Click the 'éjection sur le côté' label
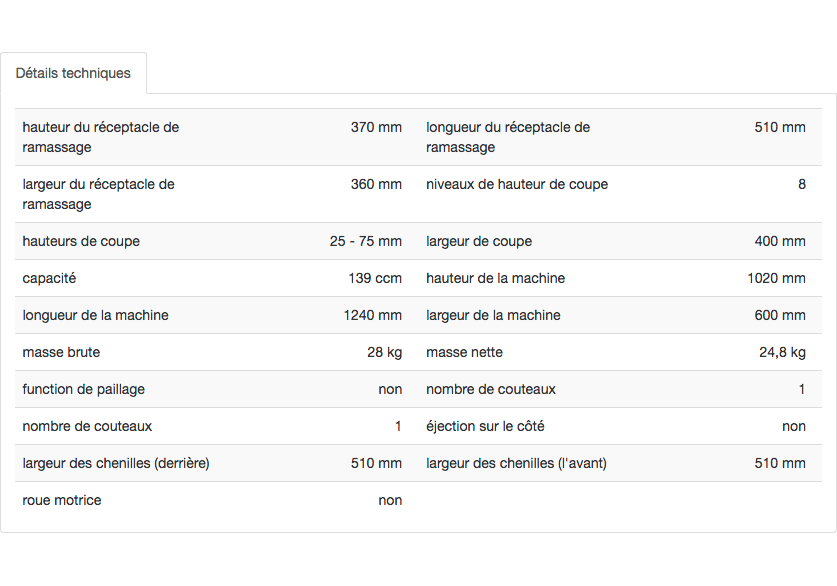The width and height of the screenshot is (837, 586). 485,426
